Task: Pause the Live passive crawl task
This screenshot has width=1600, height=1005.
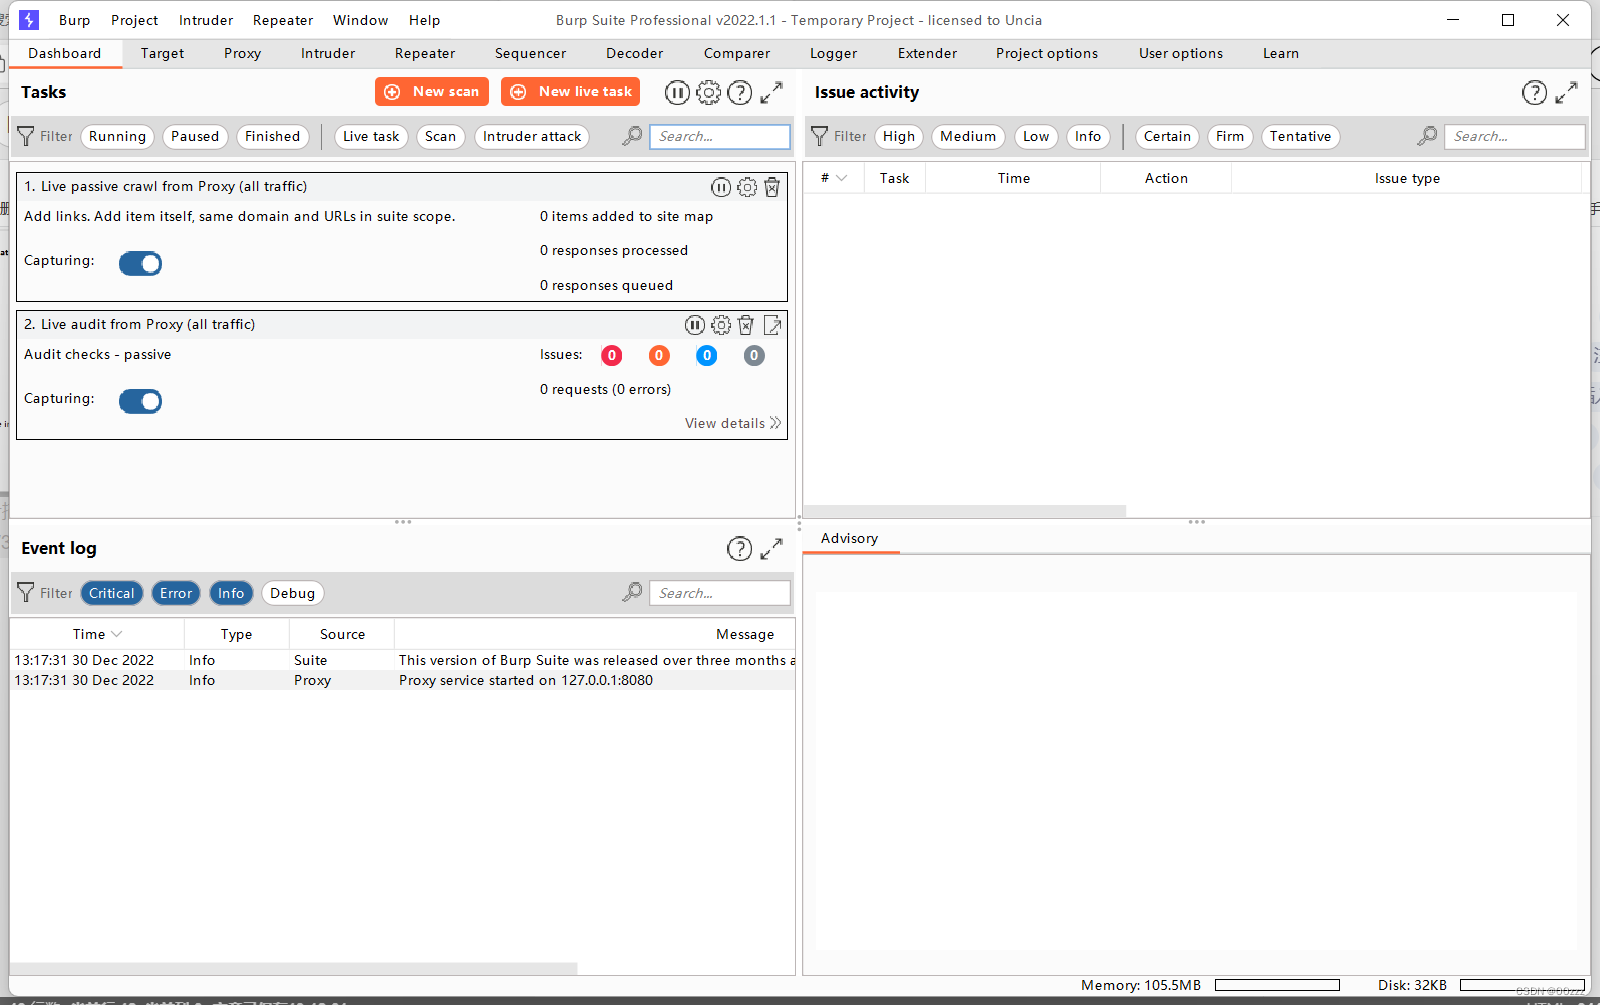Action: [721, 187]
